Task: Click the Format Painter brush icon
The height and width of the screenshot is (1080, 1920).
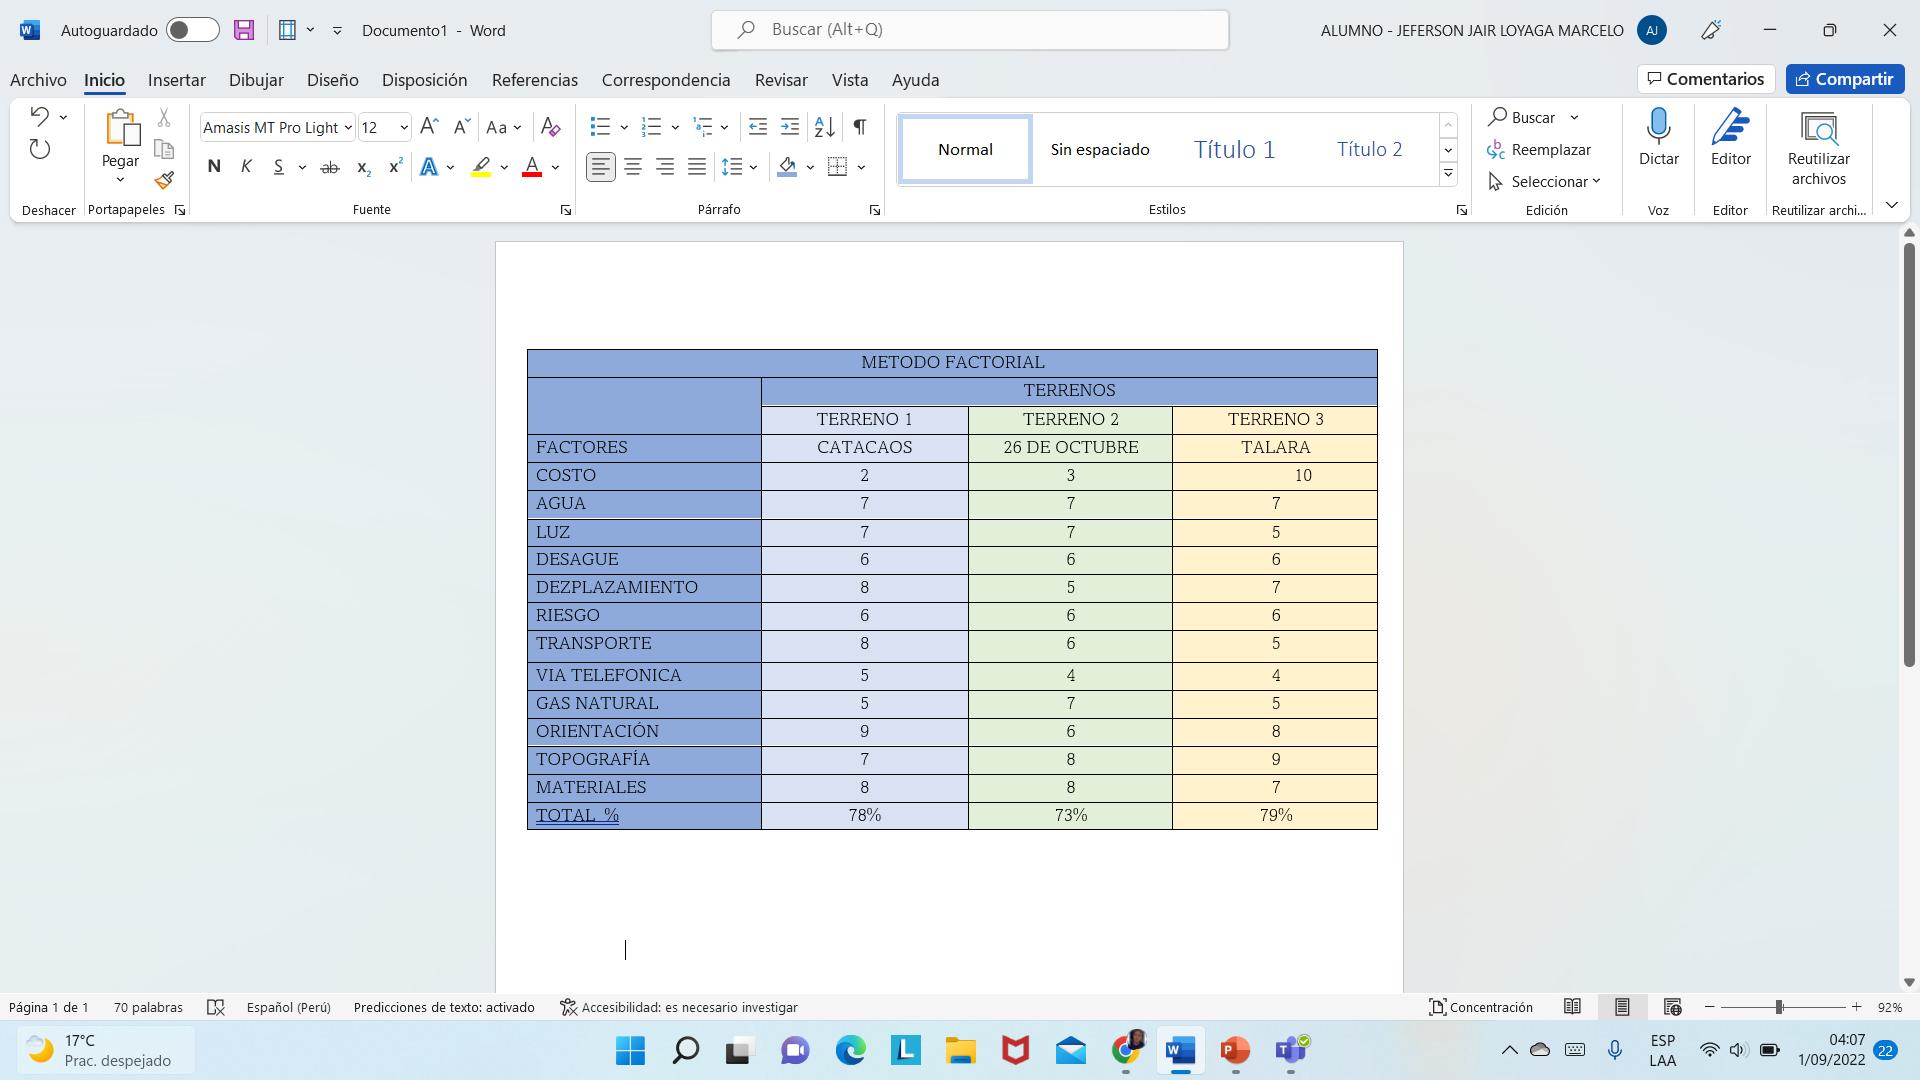Action: [164, 181]
